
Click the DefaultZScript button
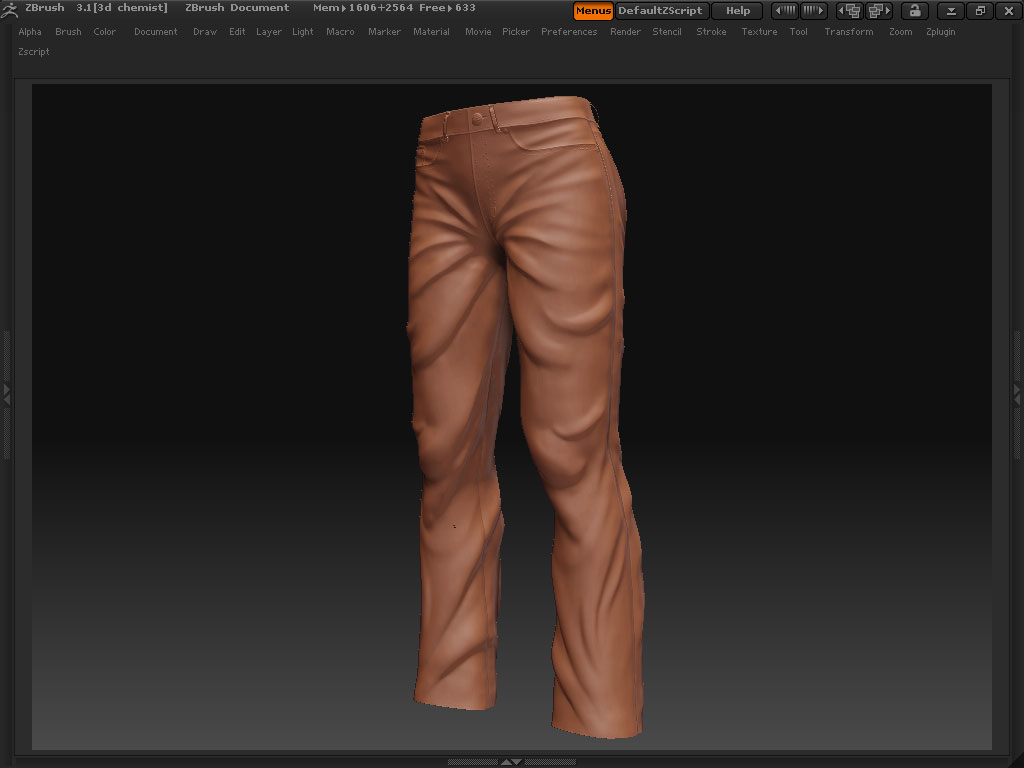point(661,10)
